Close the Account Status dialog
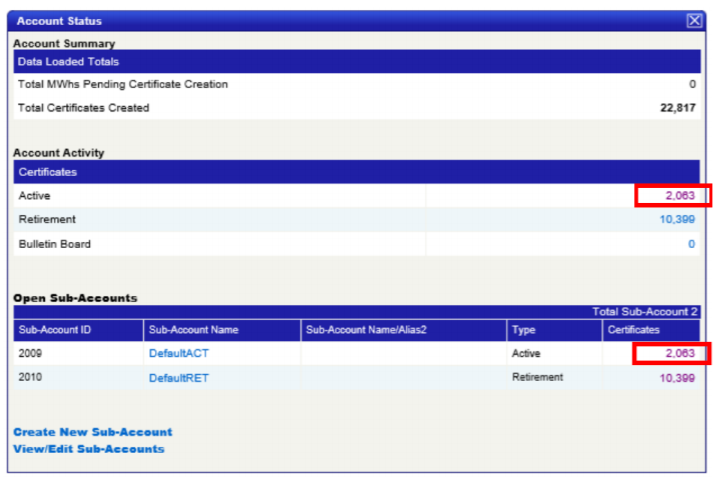This screenshot has height=482, width=718. pyautogui.click(x=694, y=21)
